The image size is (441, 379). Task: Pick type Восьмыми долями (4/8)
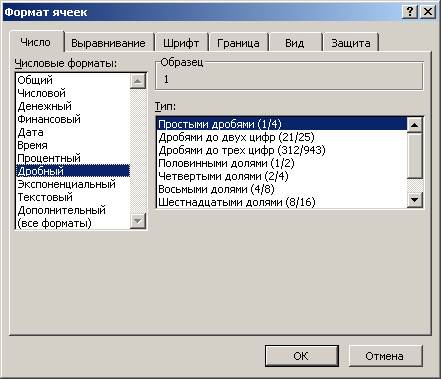pyautogui.click(x=282, y=189)
